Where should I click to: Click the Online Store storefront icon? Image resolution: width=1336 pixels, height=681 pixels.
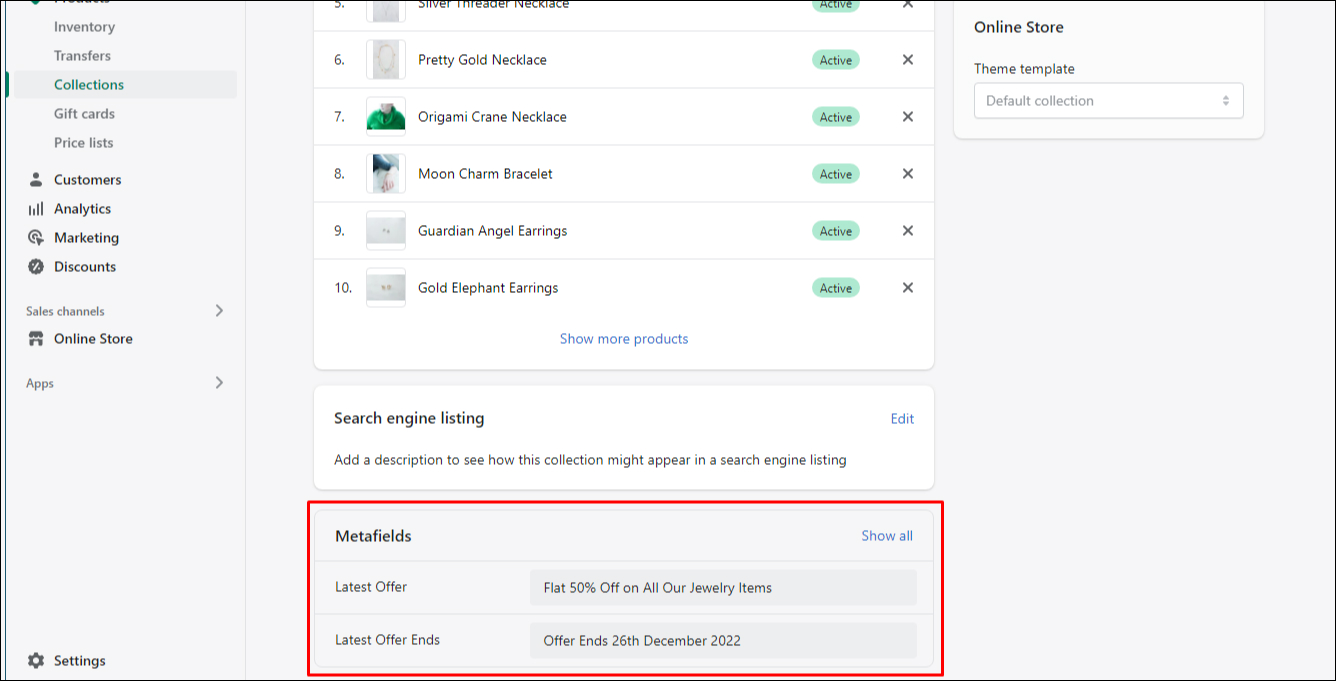coord(36,339)
